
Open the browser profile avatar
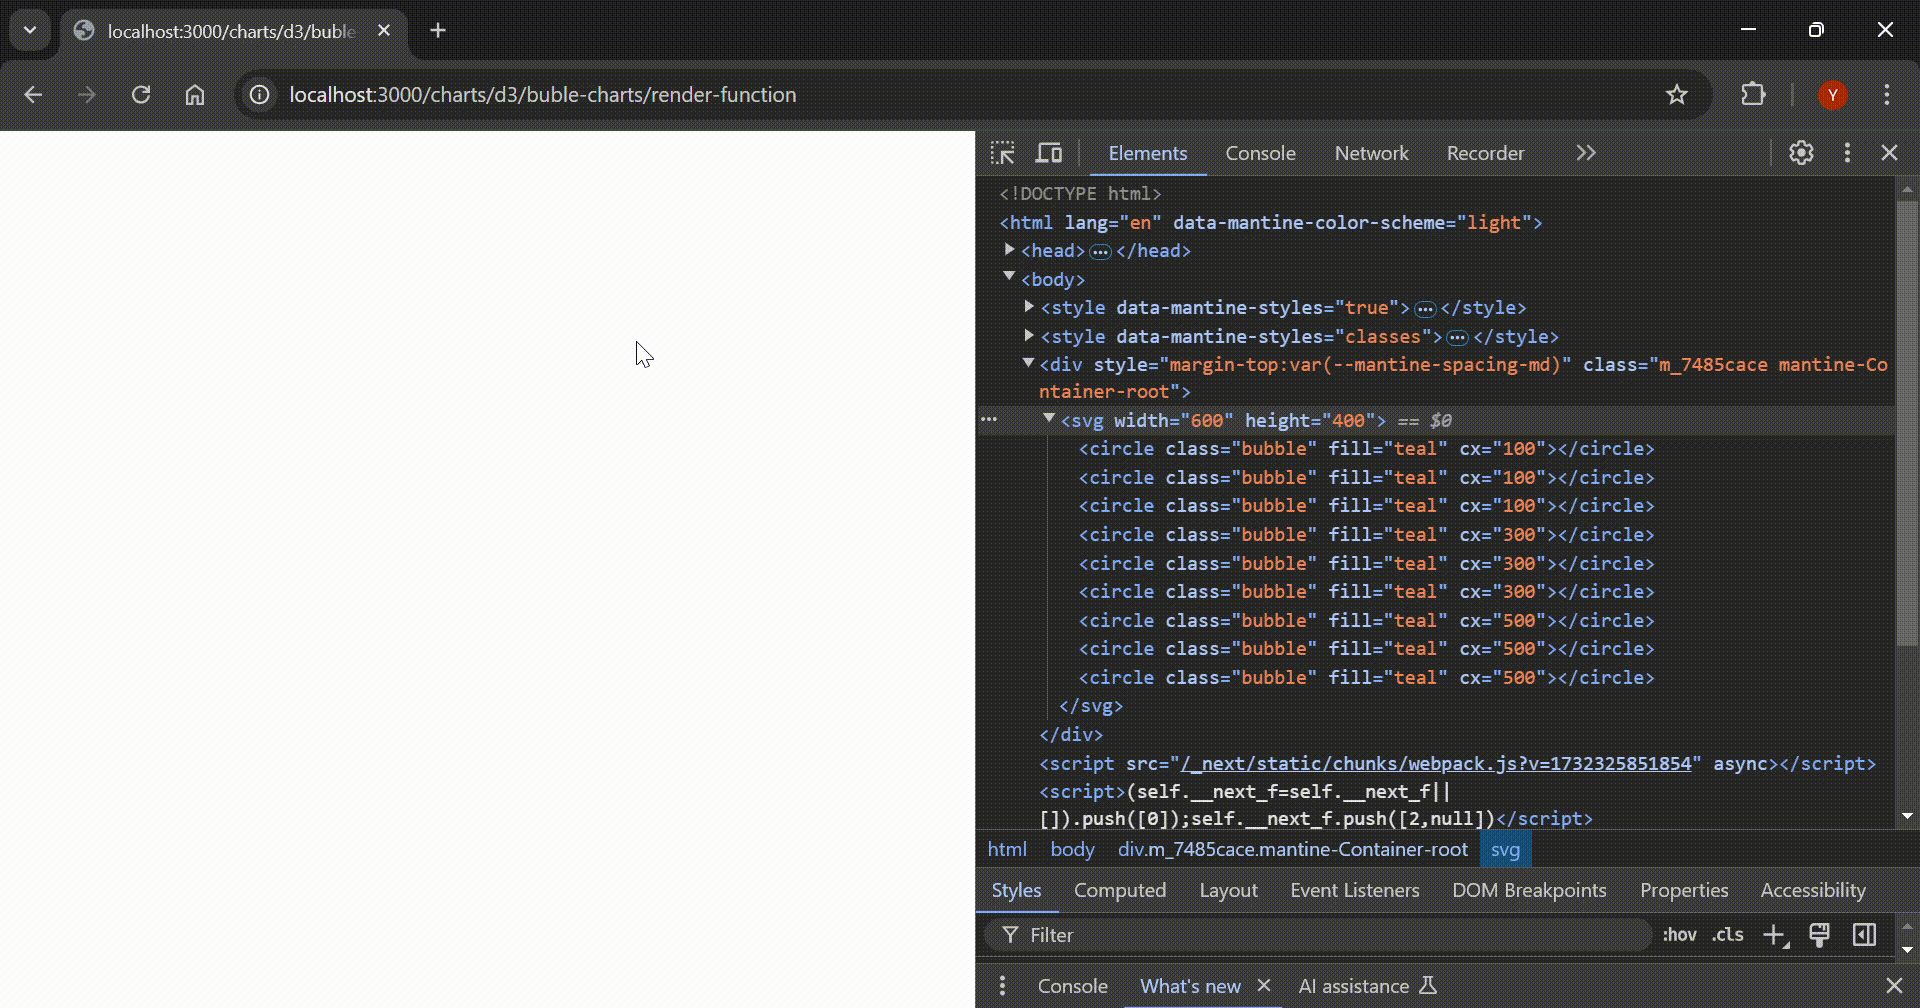(x=1833, y=94)
